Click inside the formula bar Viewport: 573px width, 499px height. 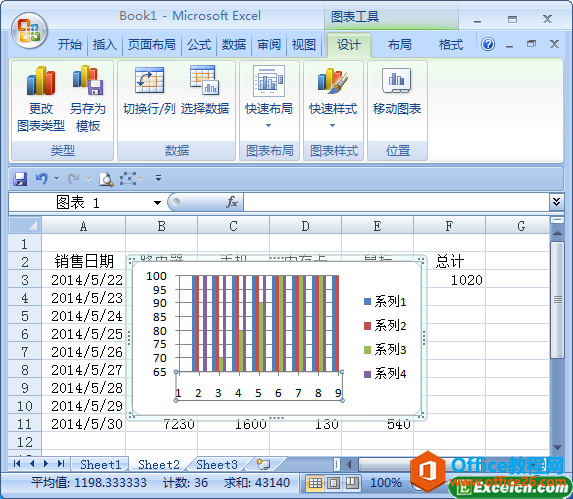pos(396,202)
